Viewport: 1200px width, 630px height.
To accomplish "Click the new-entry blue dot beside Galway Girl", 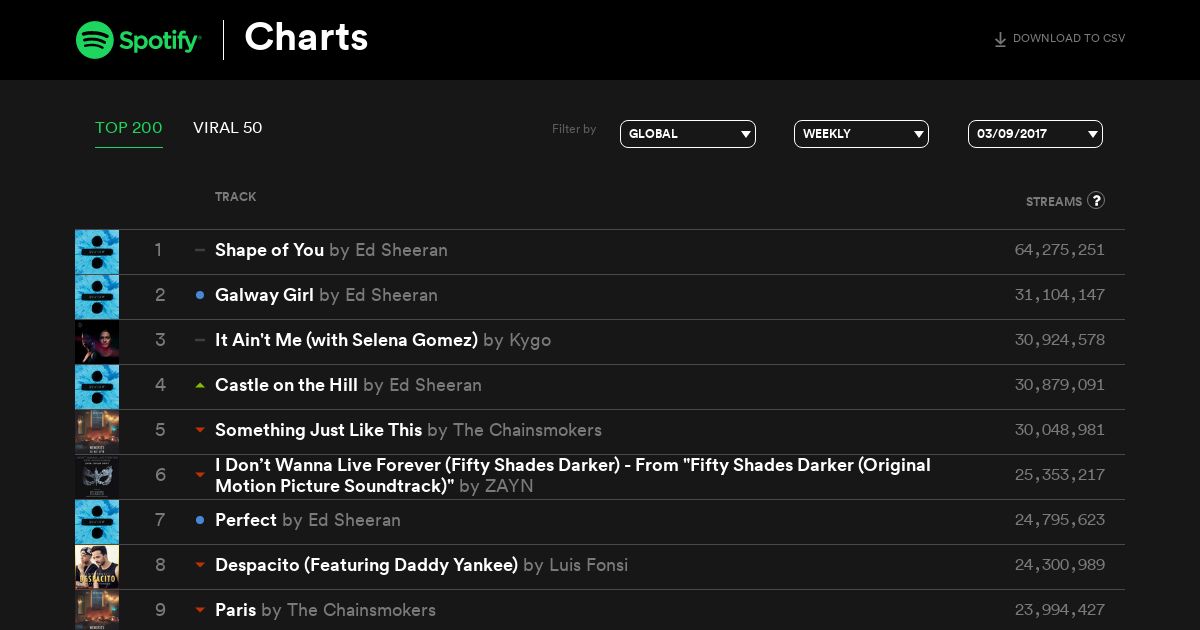I will 200,295.
